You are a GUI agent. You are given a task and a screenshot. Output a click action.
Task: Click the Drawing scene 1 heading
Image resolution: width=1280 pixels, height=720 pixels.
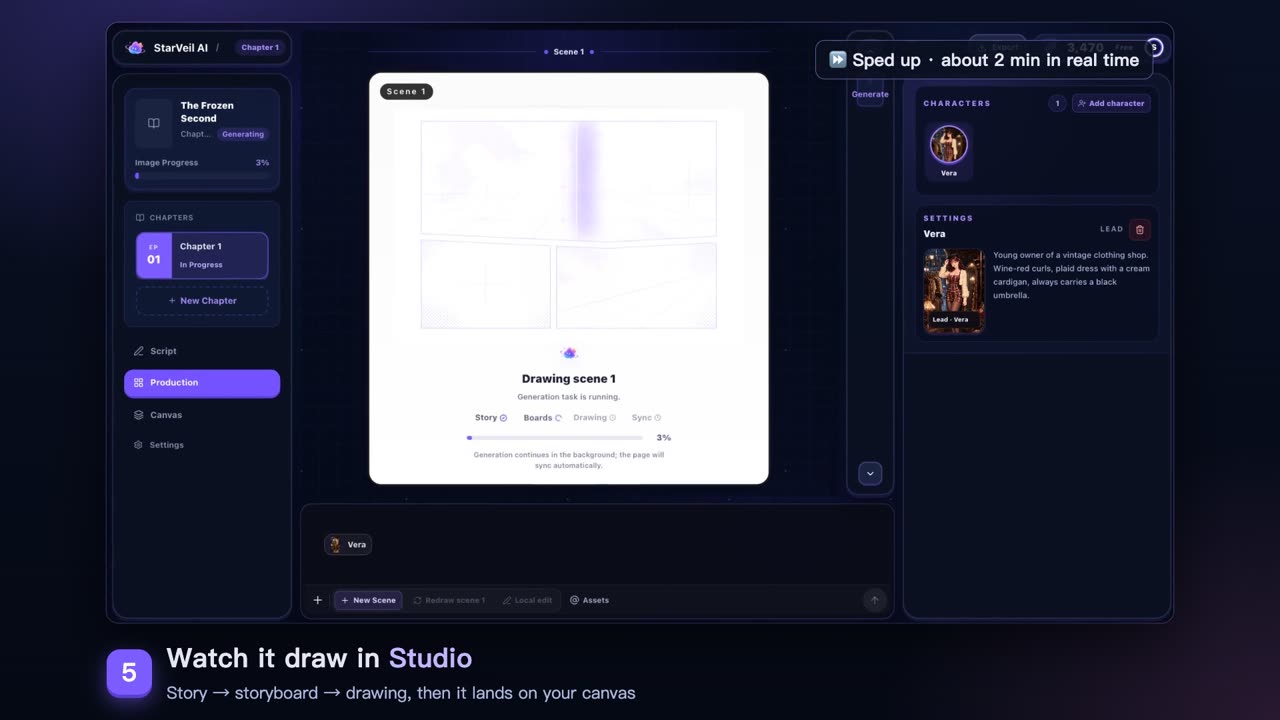click(568, 379)
